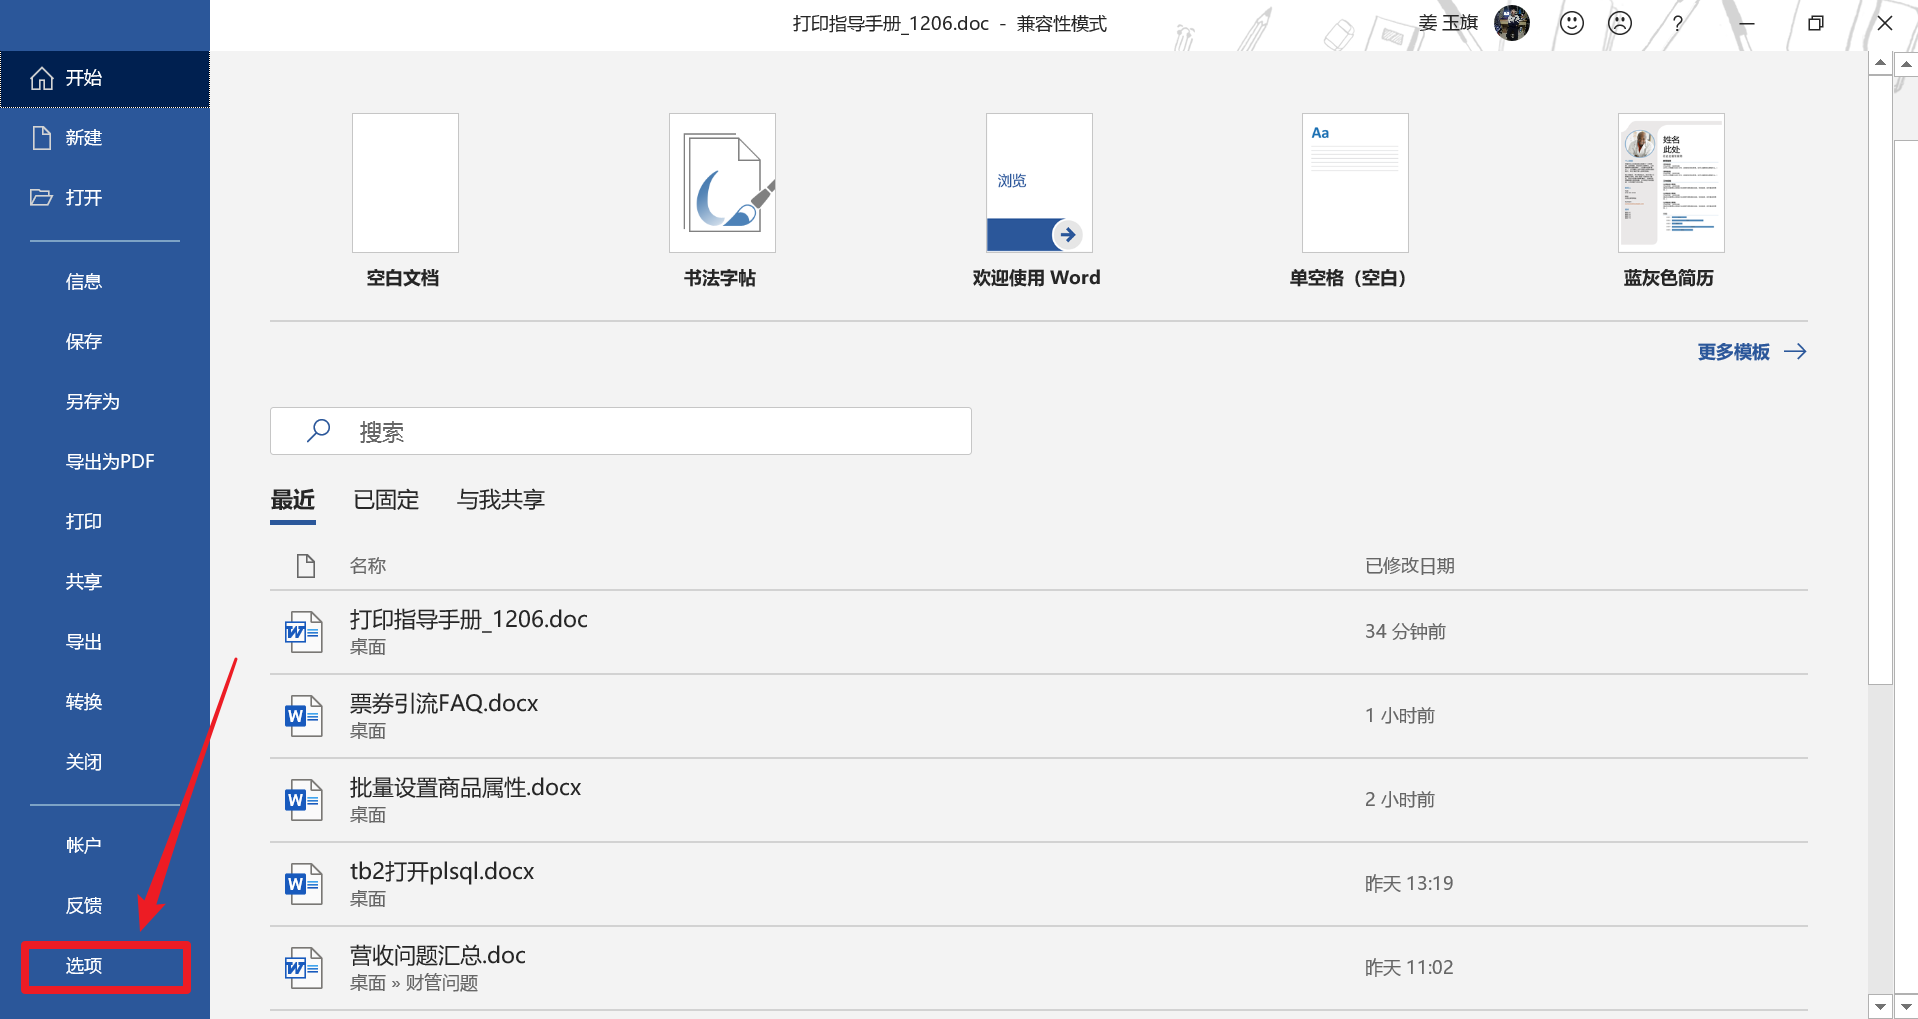
Task: Click the 昨天 13:19 modified time
Action: tap(1409, 884)
